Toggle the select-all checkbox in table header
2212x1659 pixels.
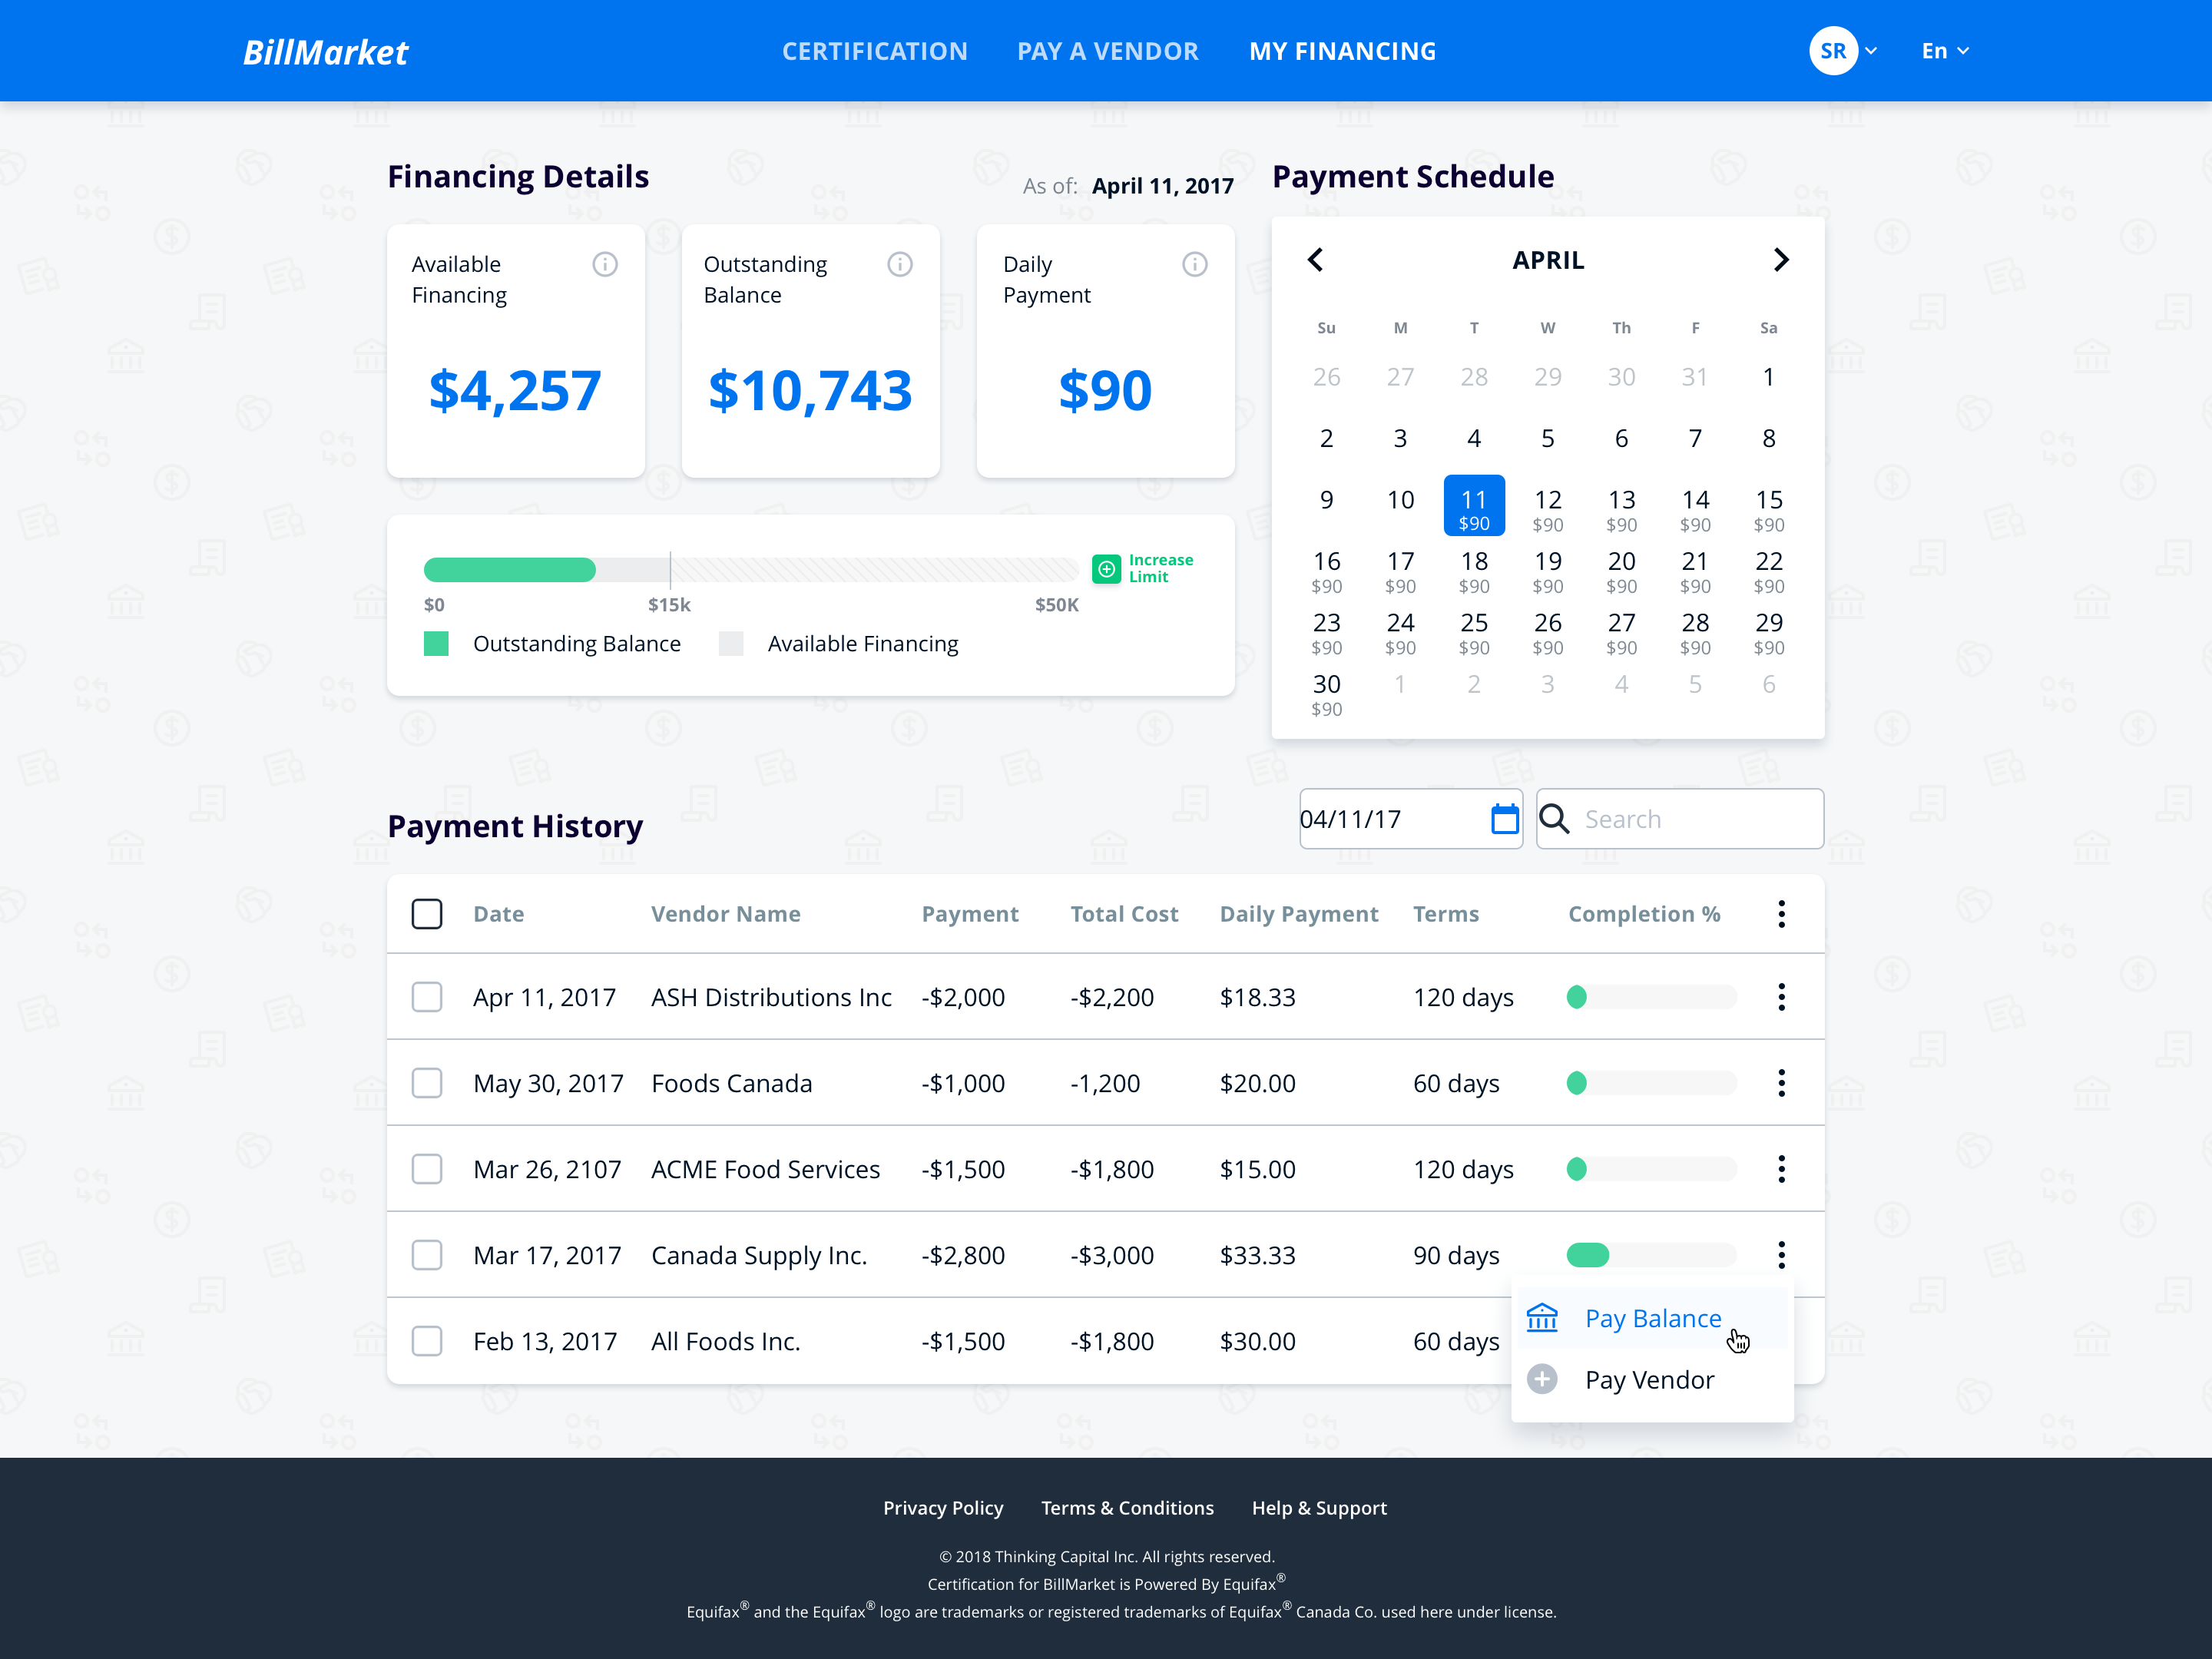tap(427, 914)
